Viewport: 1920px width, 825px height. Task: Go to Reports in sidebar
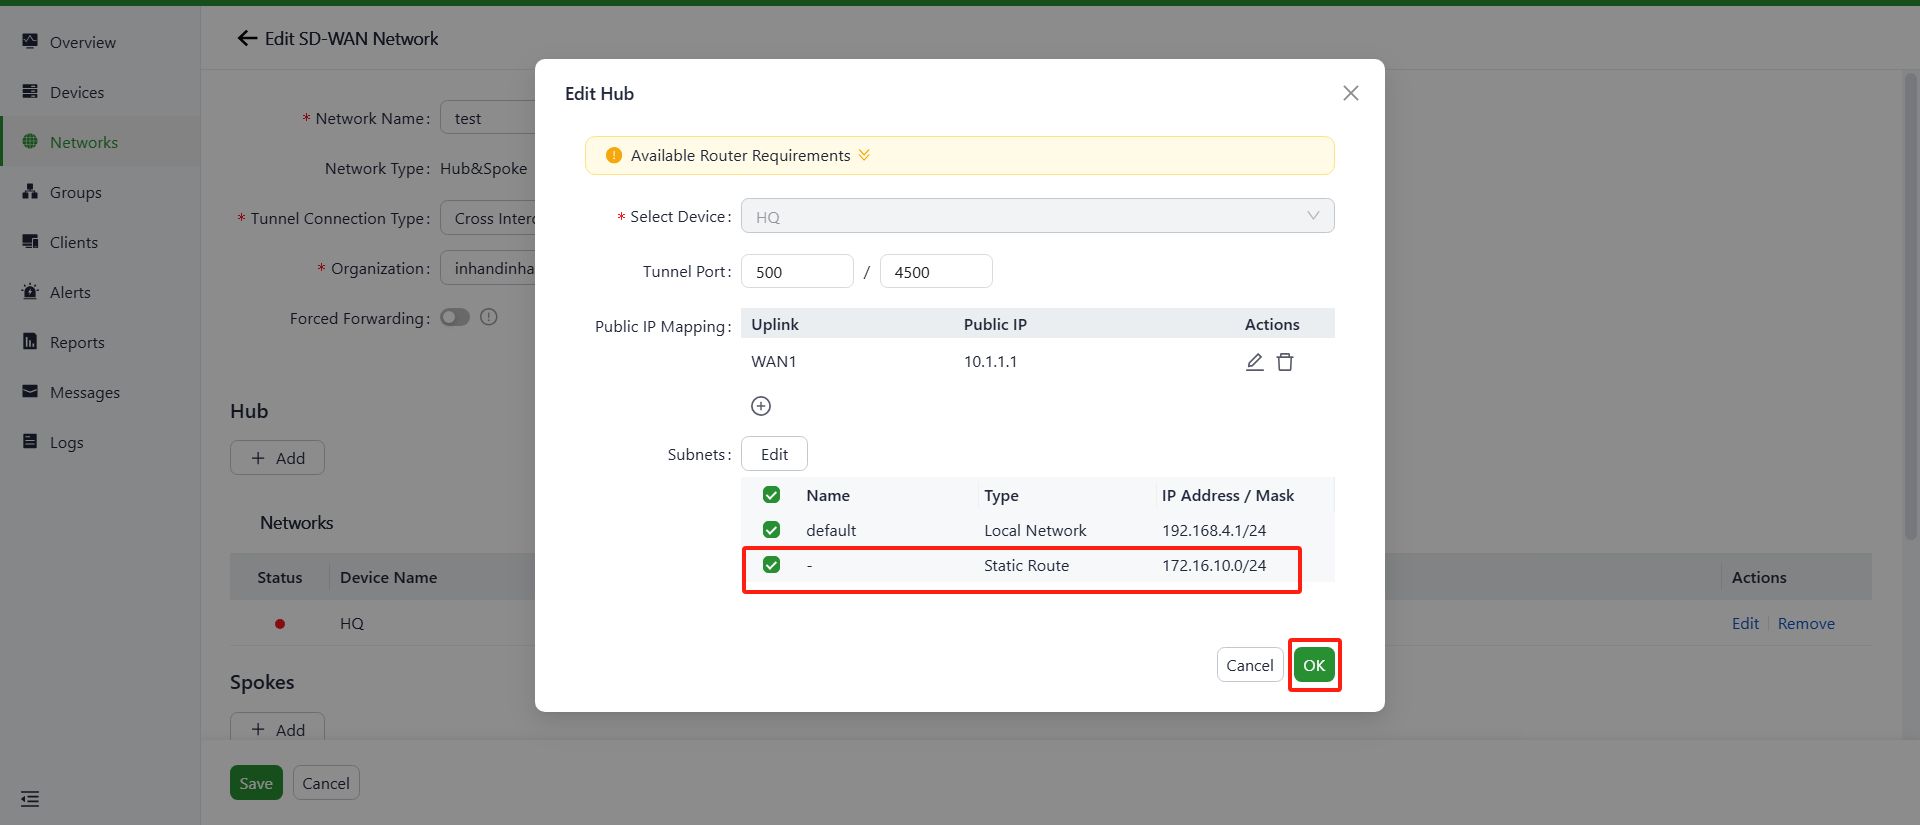(77, 342)
